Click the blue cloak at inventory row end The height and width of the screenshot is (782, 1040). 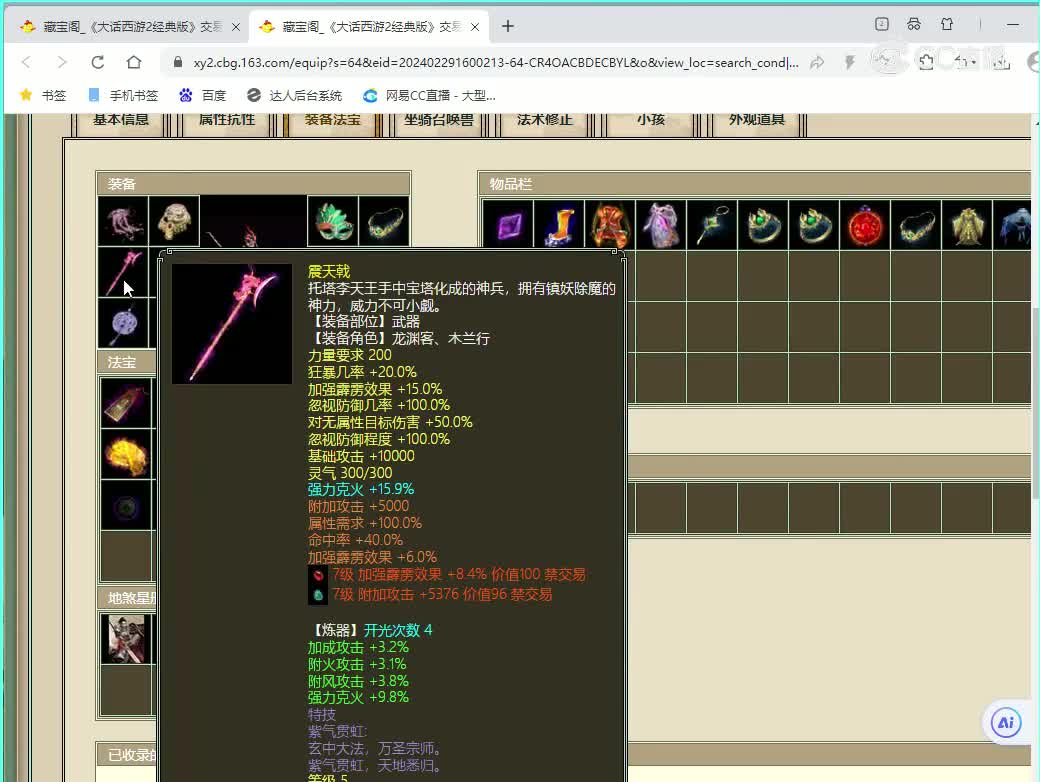1013,226
